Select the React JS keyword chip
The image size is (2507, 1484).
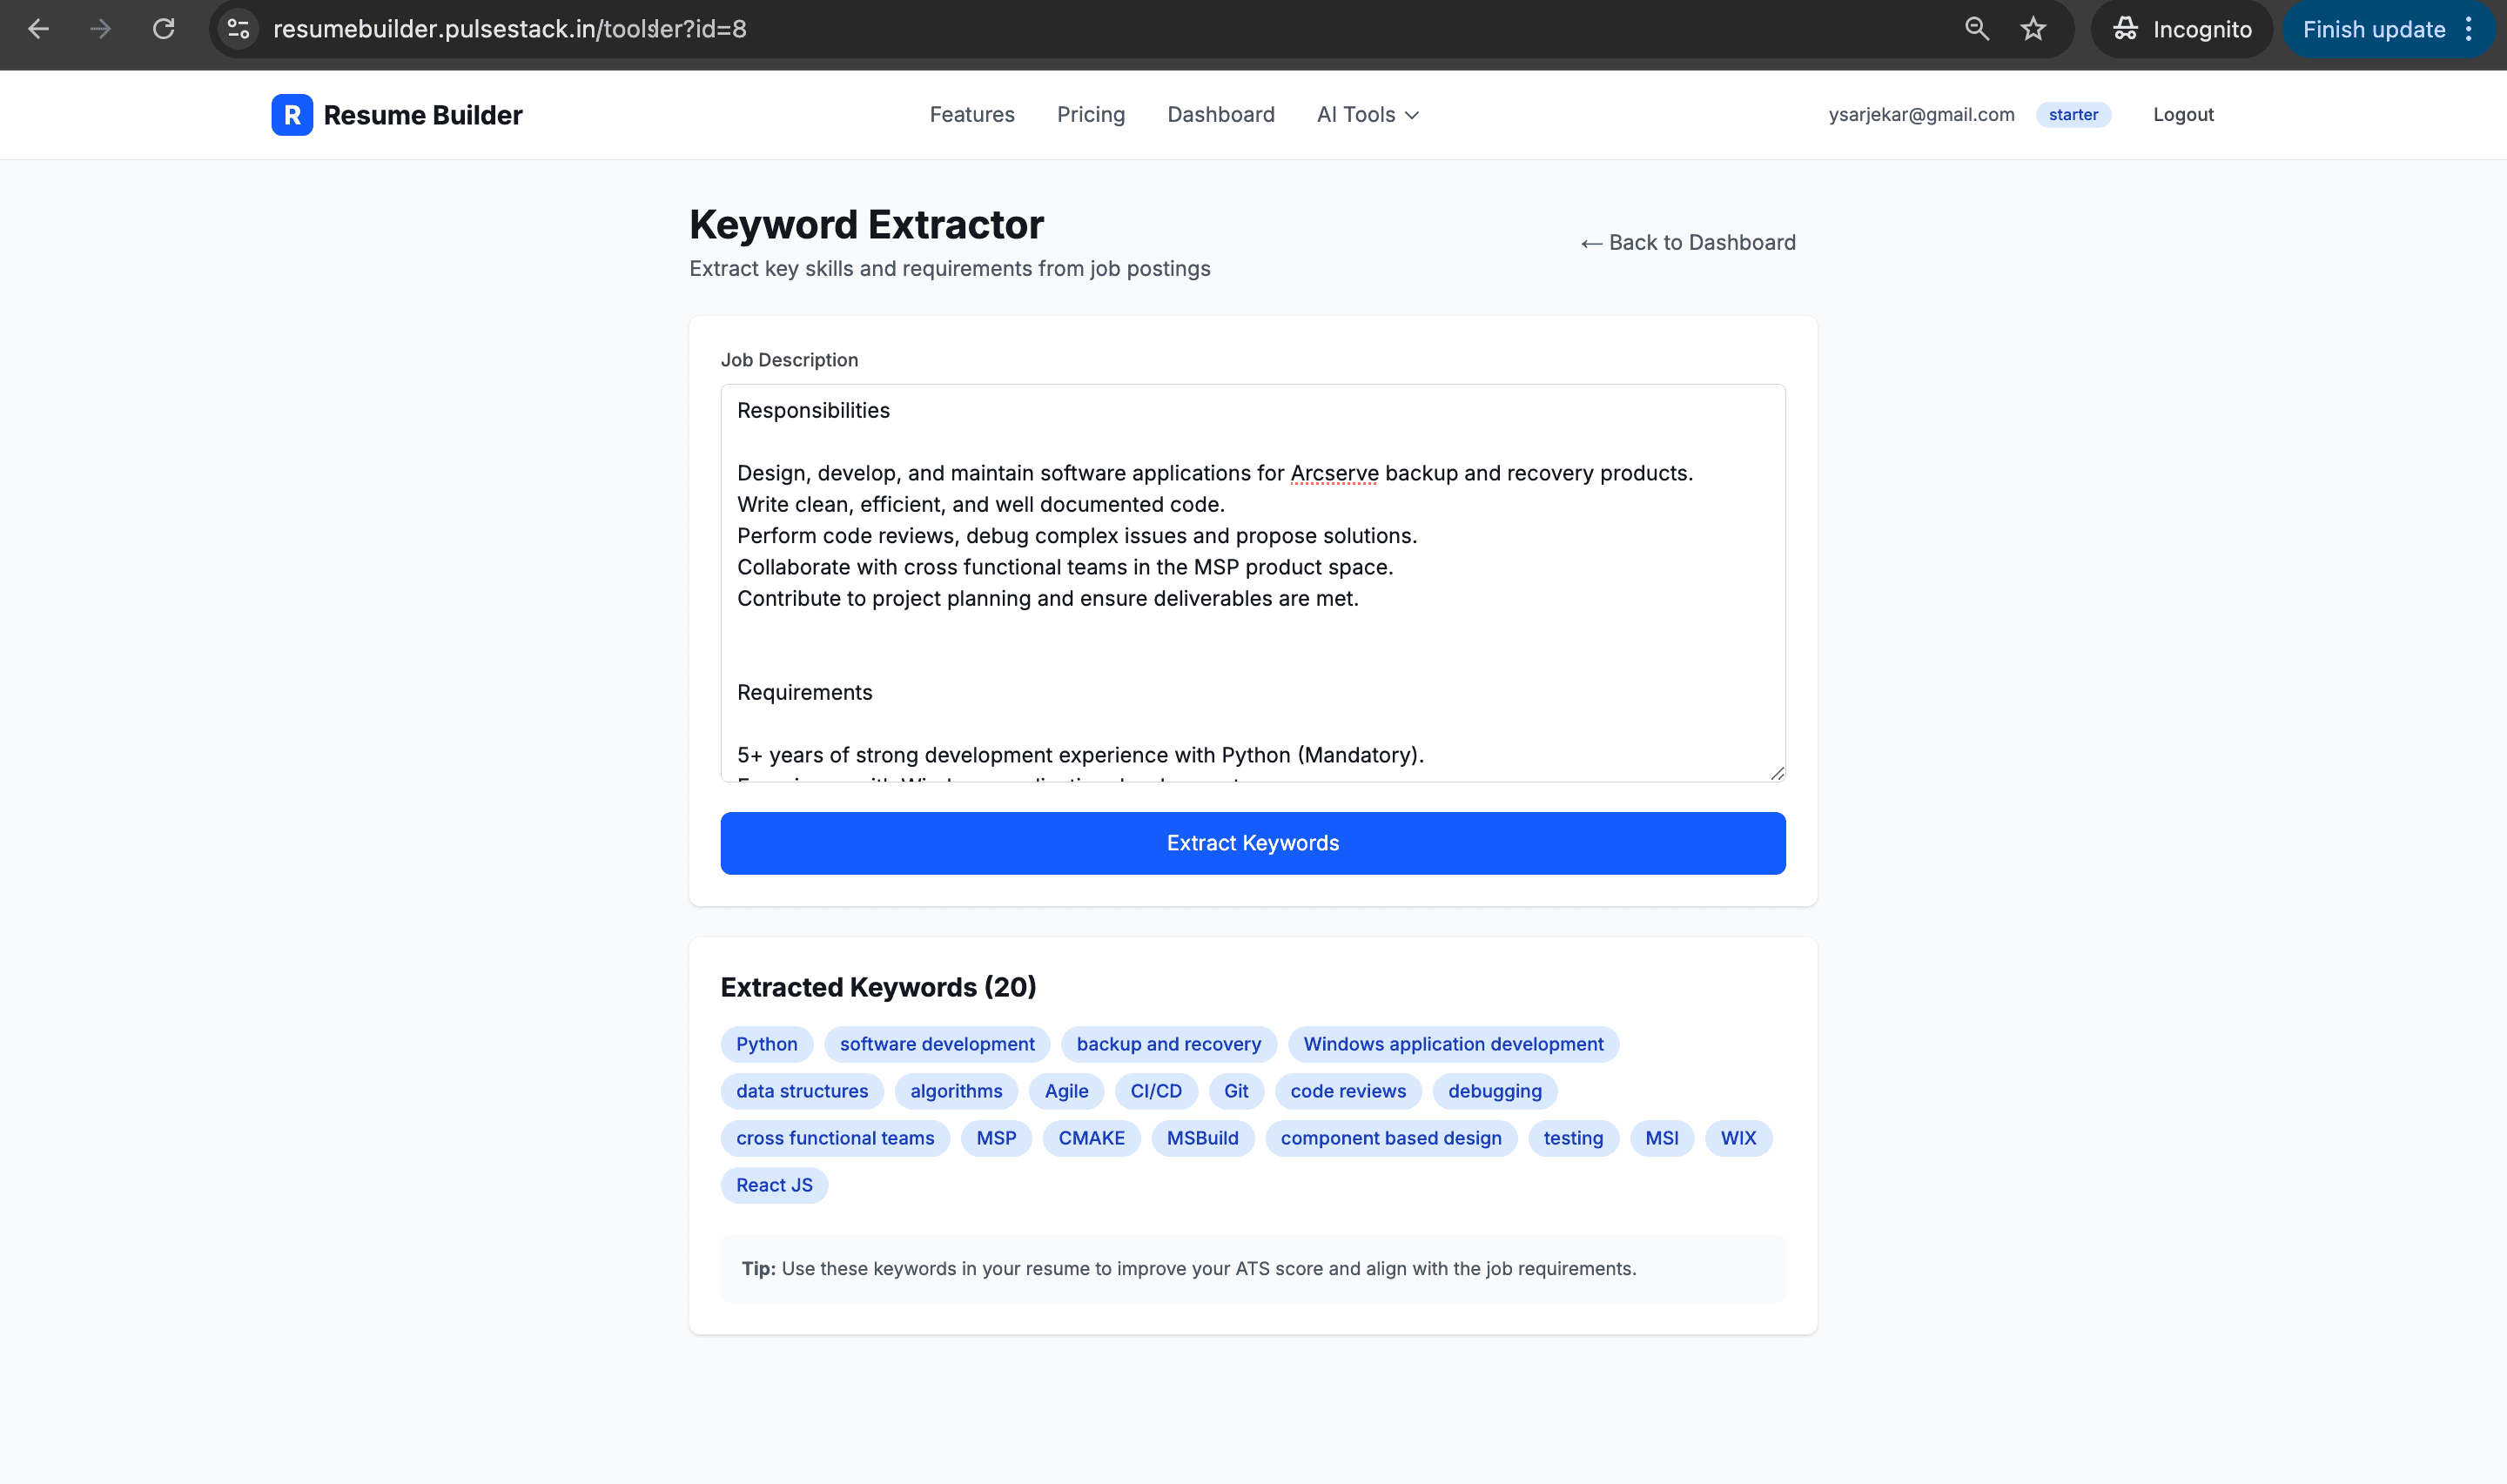773,1185
